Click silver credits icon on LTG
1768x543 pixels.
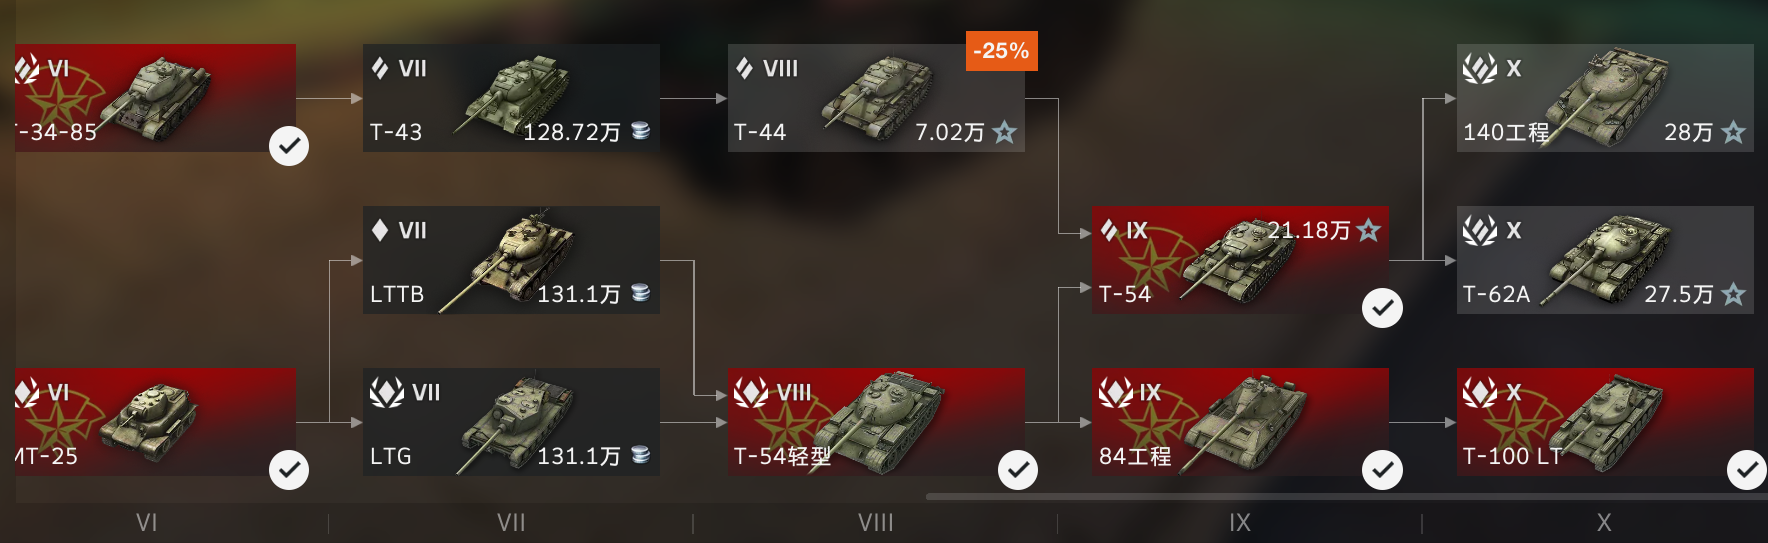pos(641,455)
